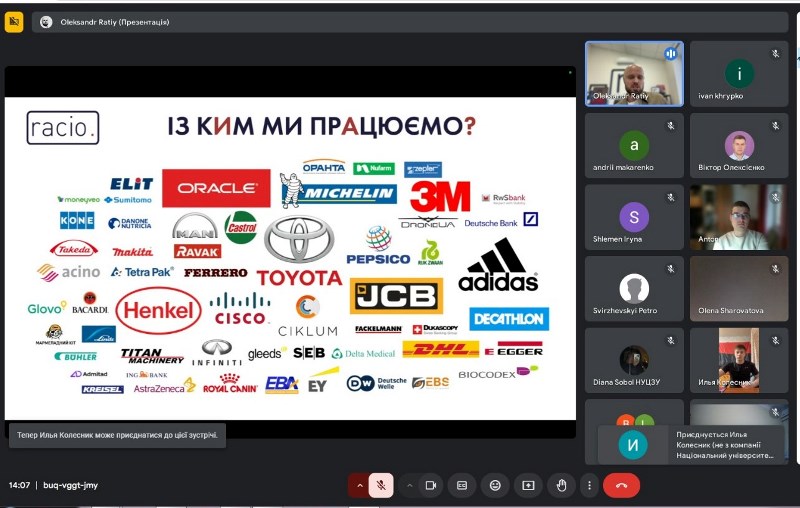Image resolution: width=800 pixels, height=508 pixels.
Task: Click the DHL logo in the presentation
Action: [441, 349]
